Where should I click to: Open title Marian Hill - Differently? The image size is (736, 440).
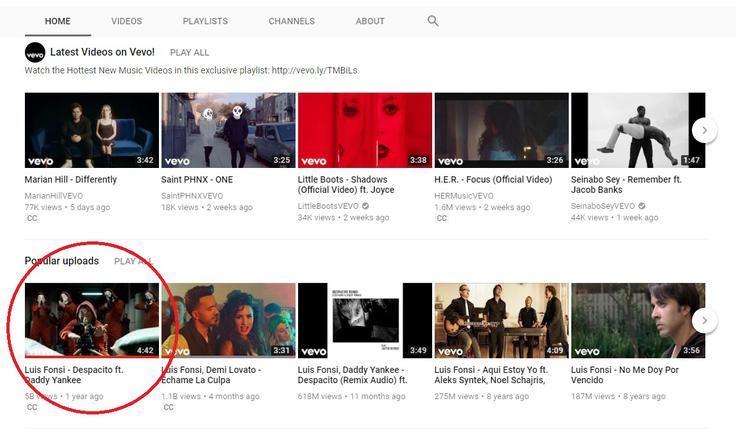click(x=70, y=179)
